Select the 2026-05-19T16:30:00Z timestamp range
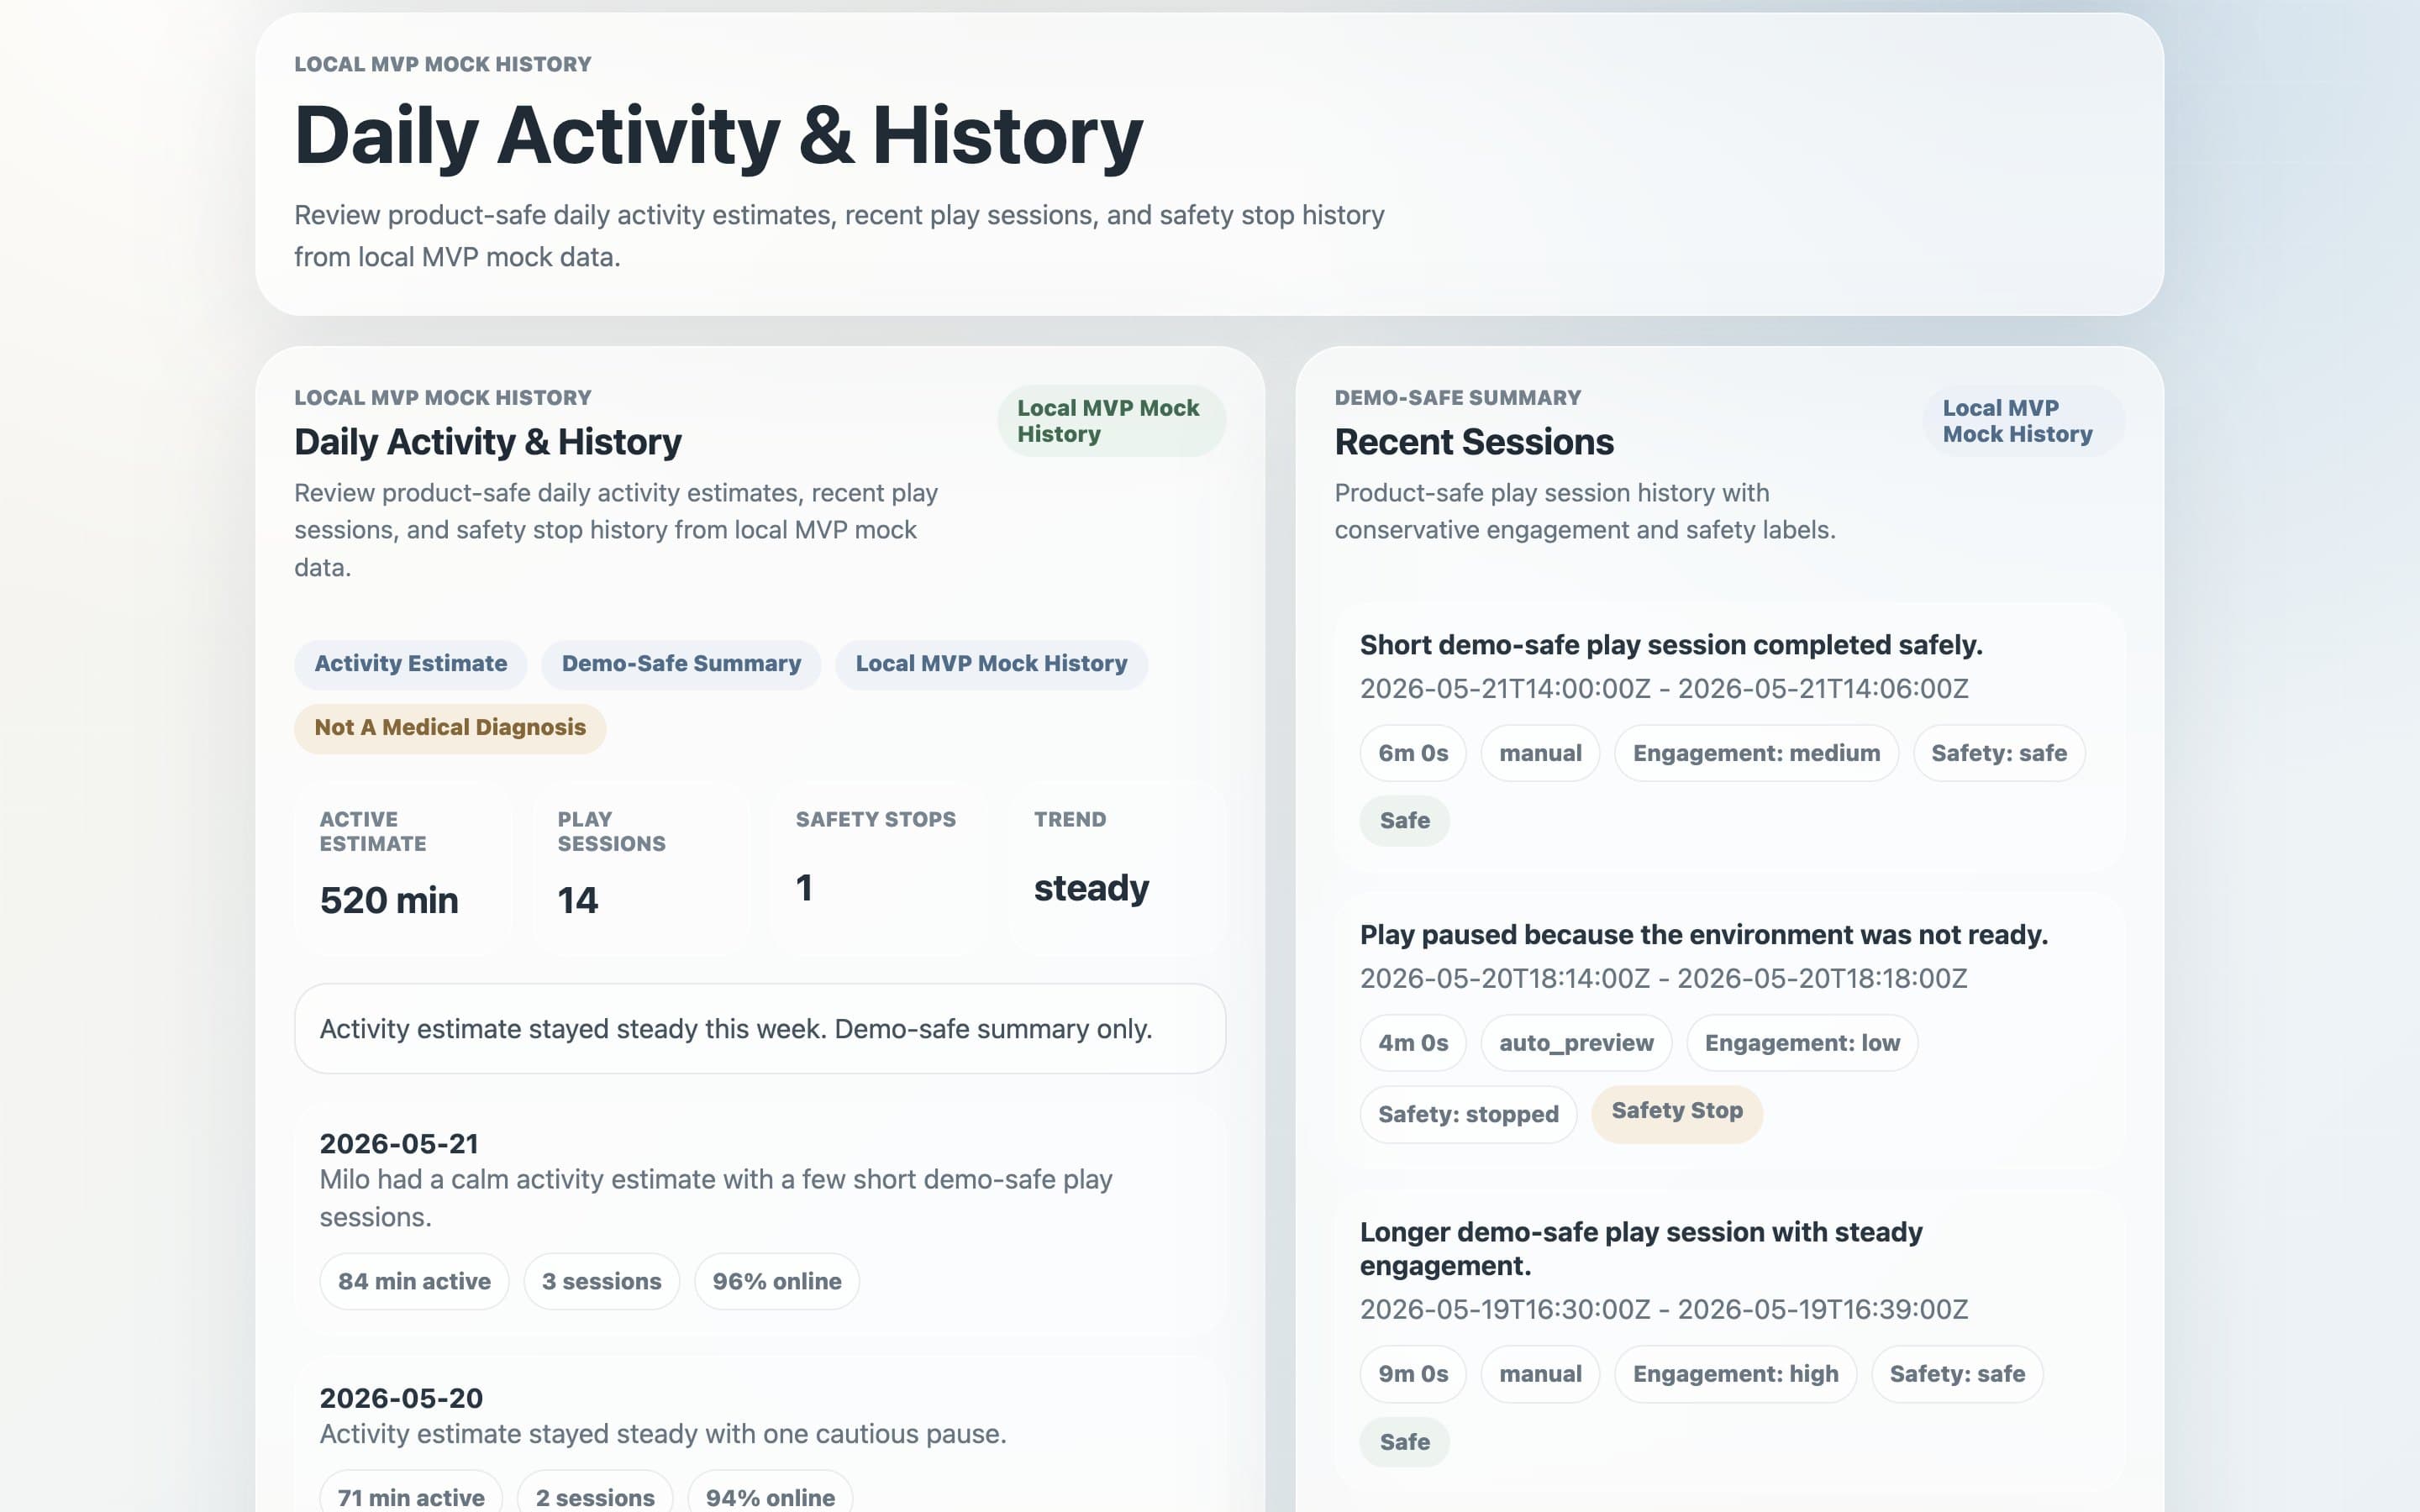Viewport: 2420px width, 1512px height. [1664, 1309]
